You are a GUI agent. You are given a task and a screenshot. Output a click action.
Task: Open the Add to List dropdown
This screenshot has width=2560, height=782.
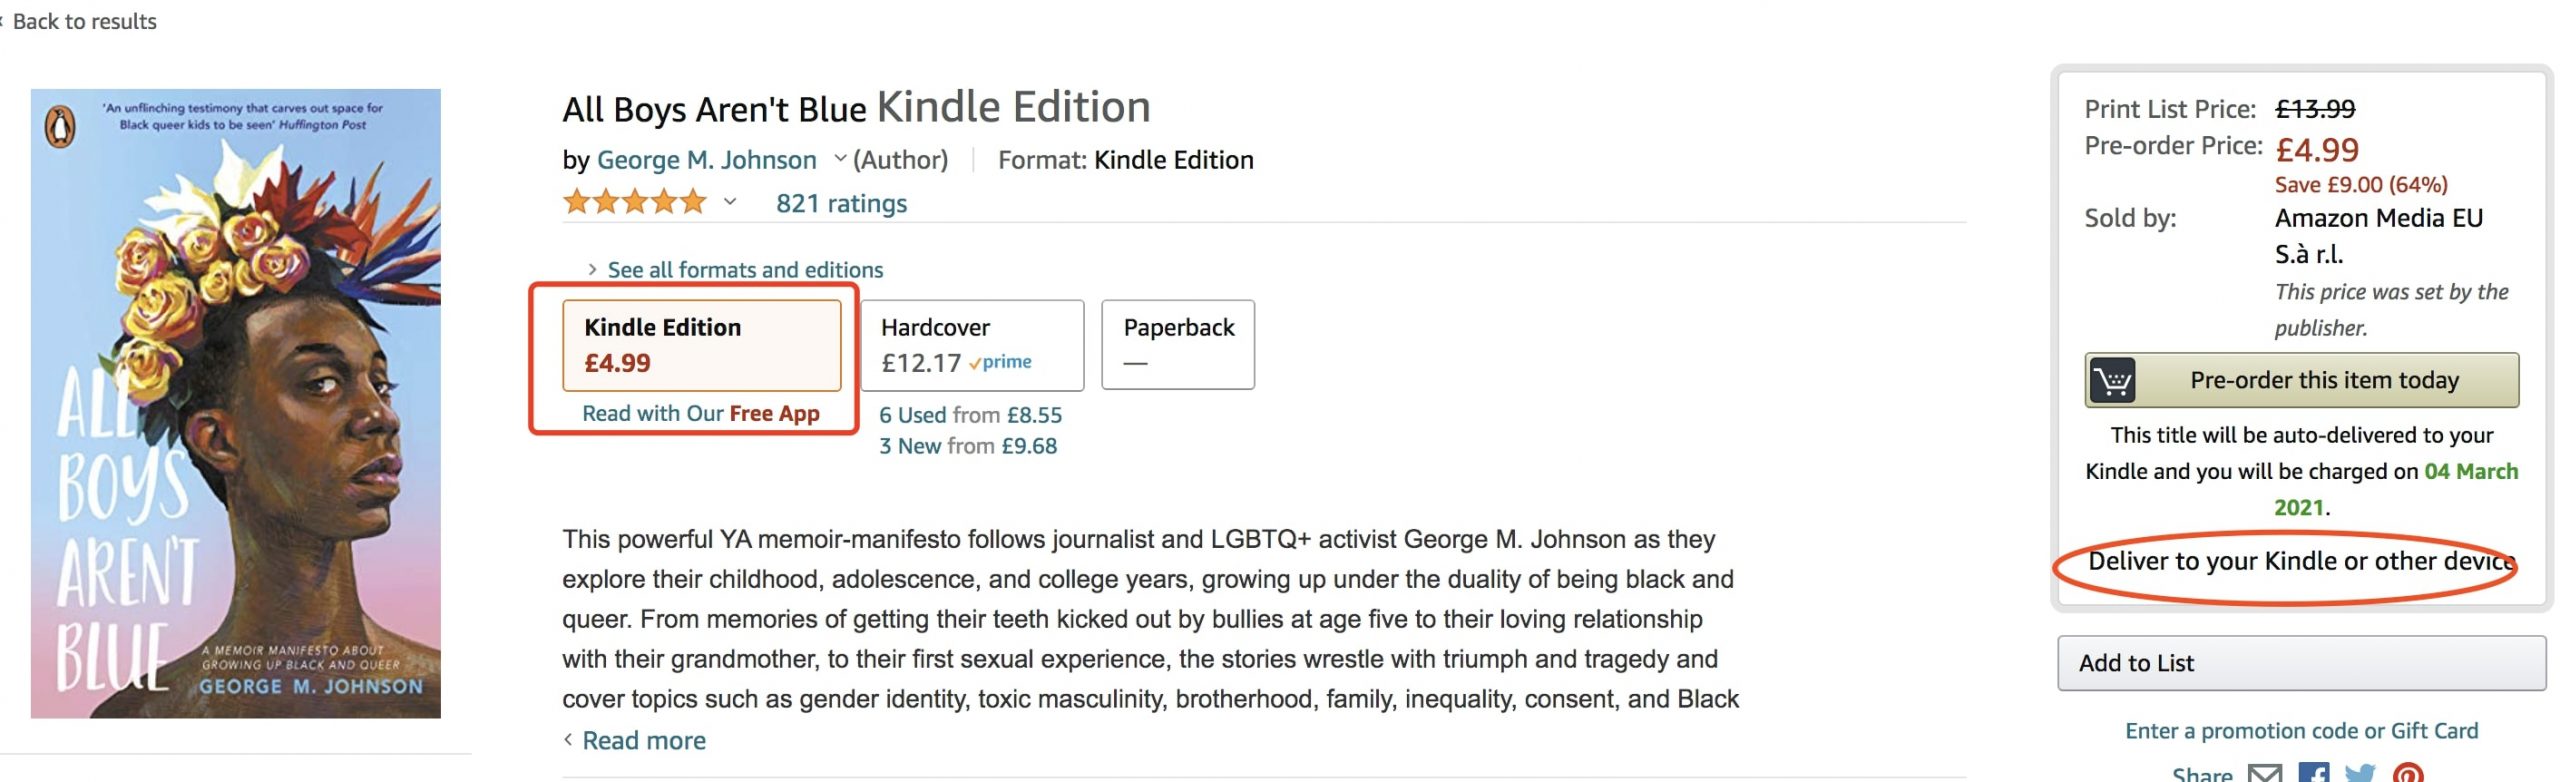click(x=2301, y=663)
